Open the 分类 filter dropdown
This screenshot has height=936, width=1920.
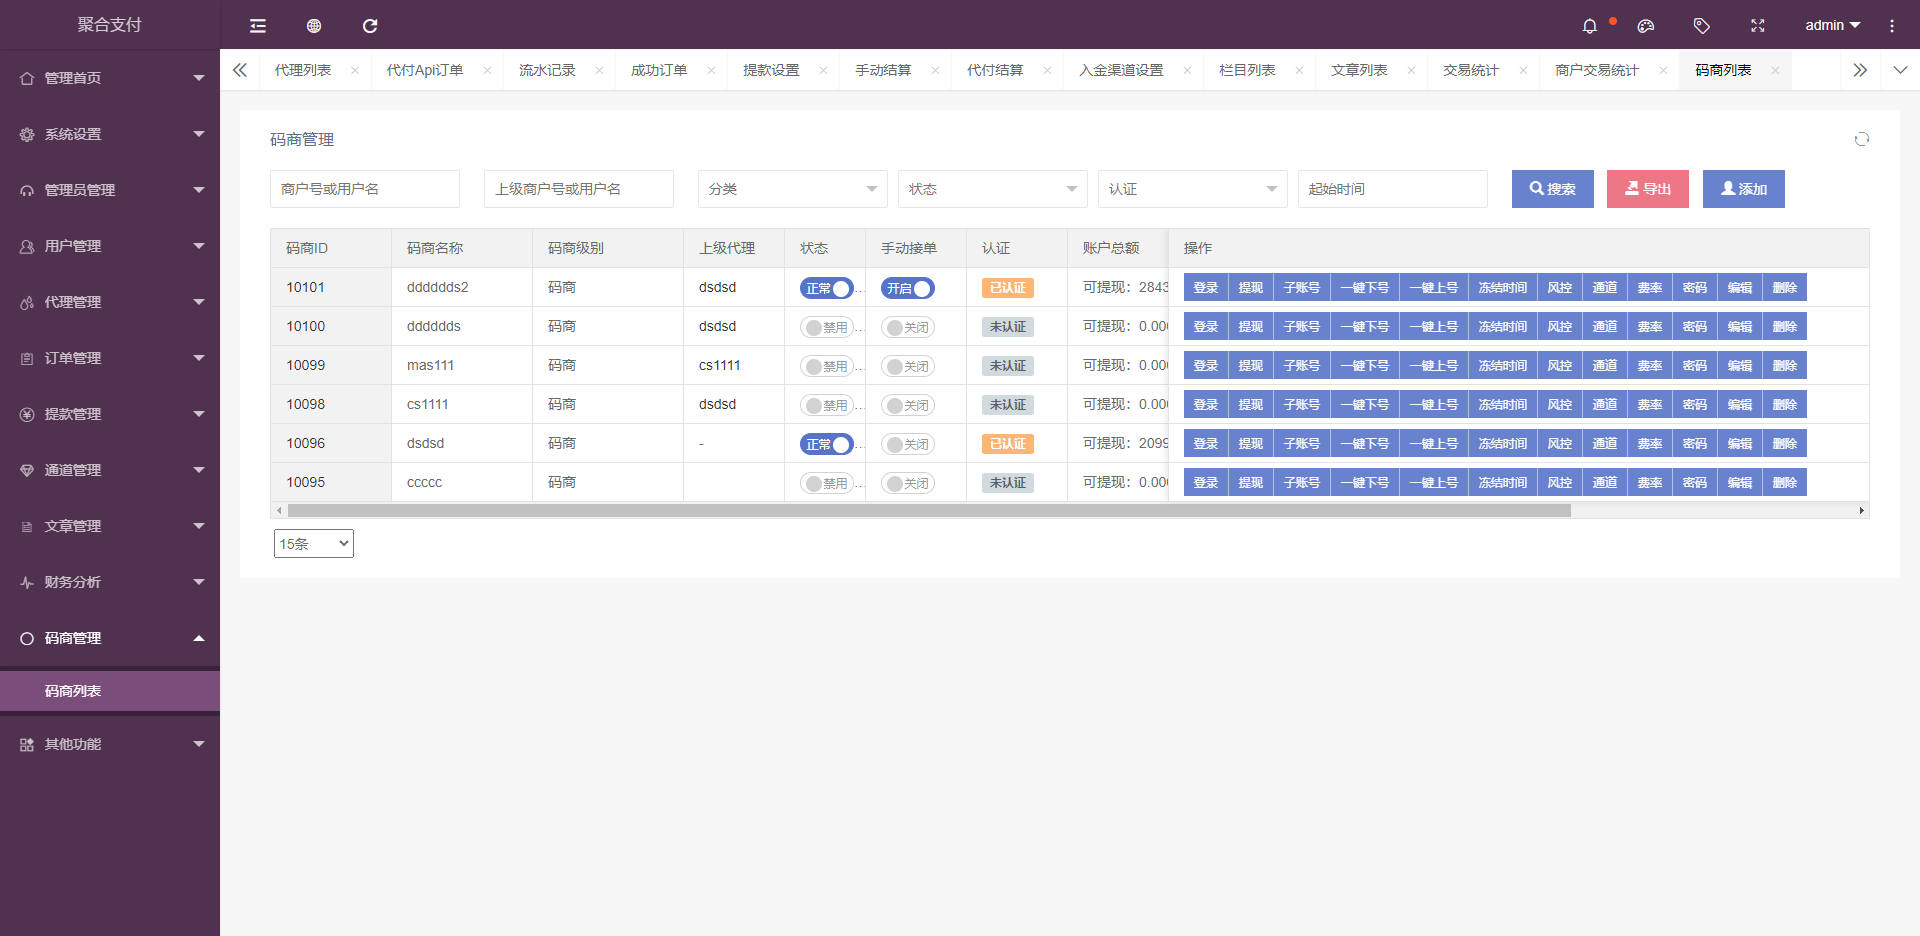click(x=793, y=189)
